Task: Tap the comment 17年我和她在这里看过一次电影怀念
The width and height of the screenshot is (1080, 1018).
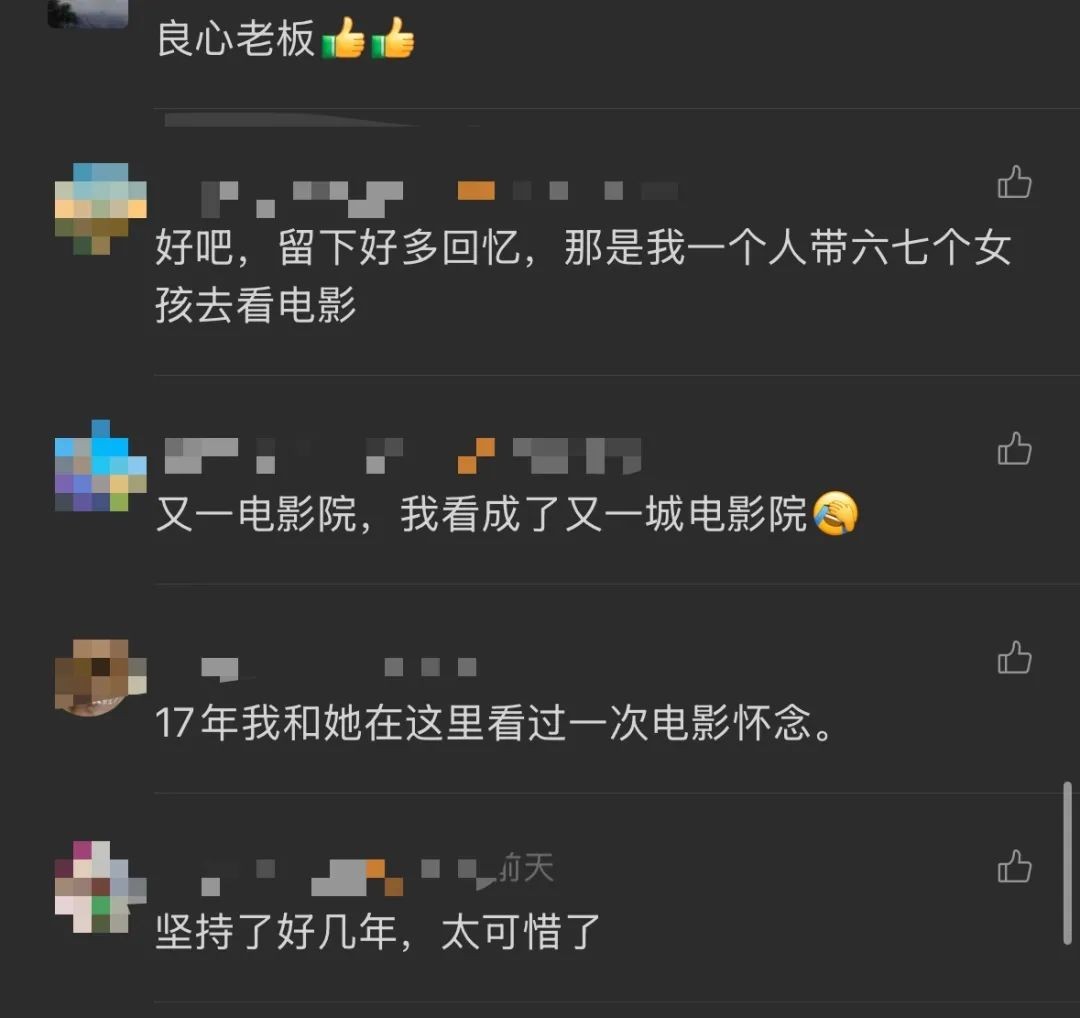Action: [494, 723]
